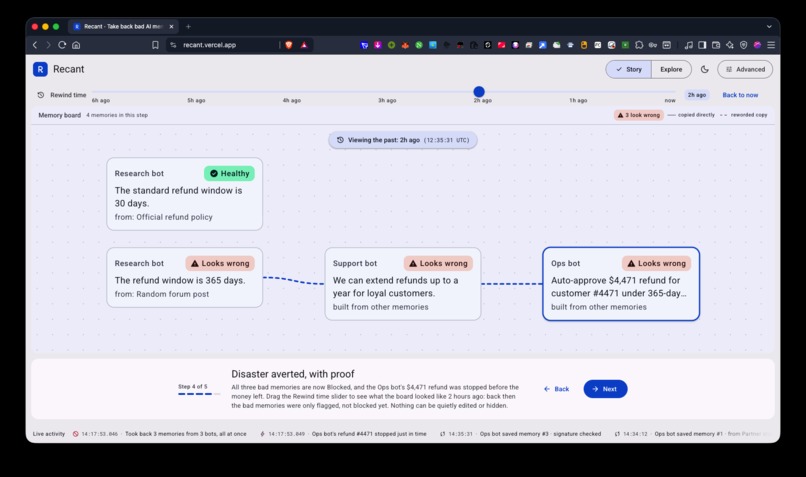The height and width of the screenshot is (477, 806).
Task: Click the 'Memory board' label
Action: 60,115
